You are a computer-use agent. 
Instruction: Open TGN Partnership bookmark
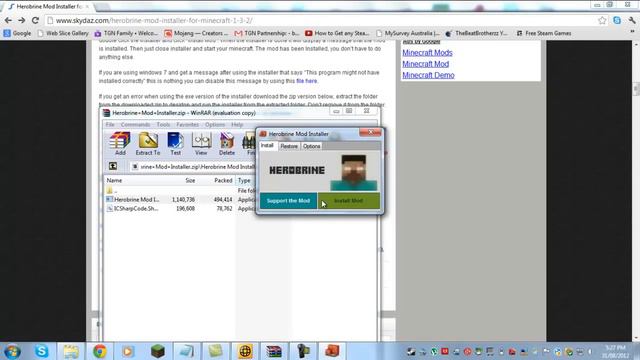pos(267,33)
